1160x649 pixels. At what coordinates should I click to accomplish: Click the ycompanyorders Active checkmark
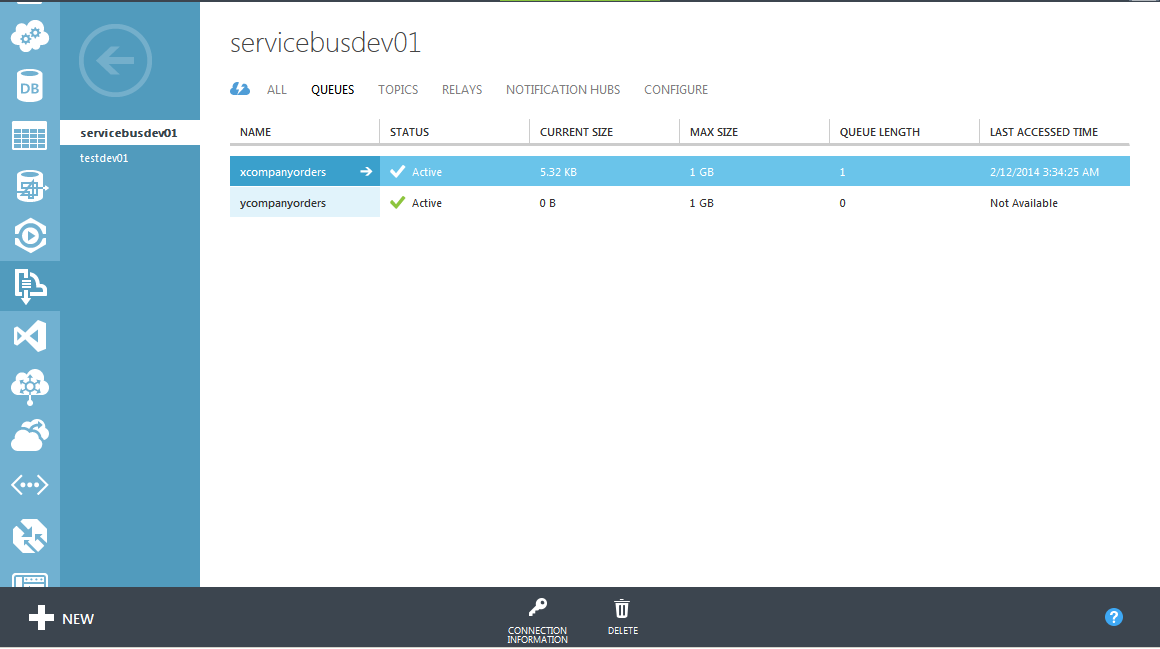(x=397, y=203)
